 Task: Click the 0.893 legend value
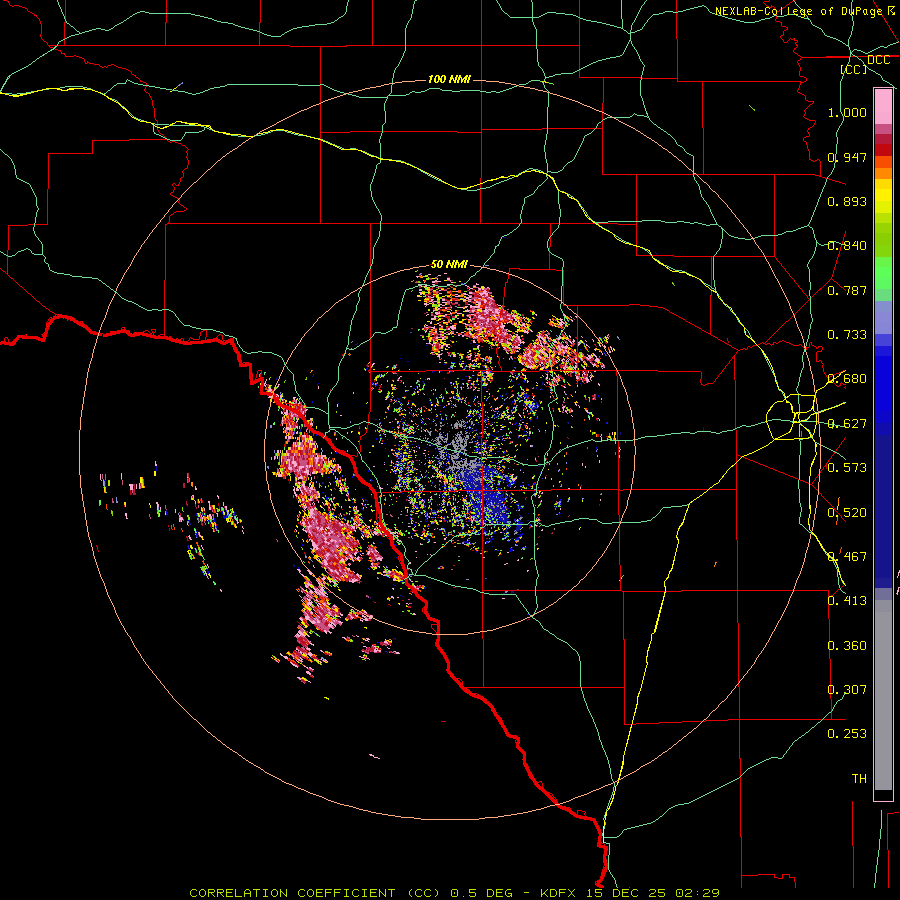click(847, 201)
